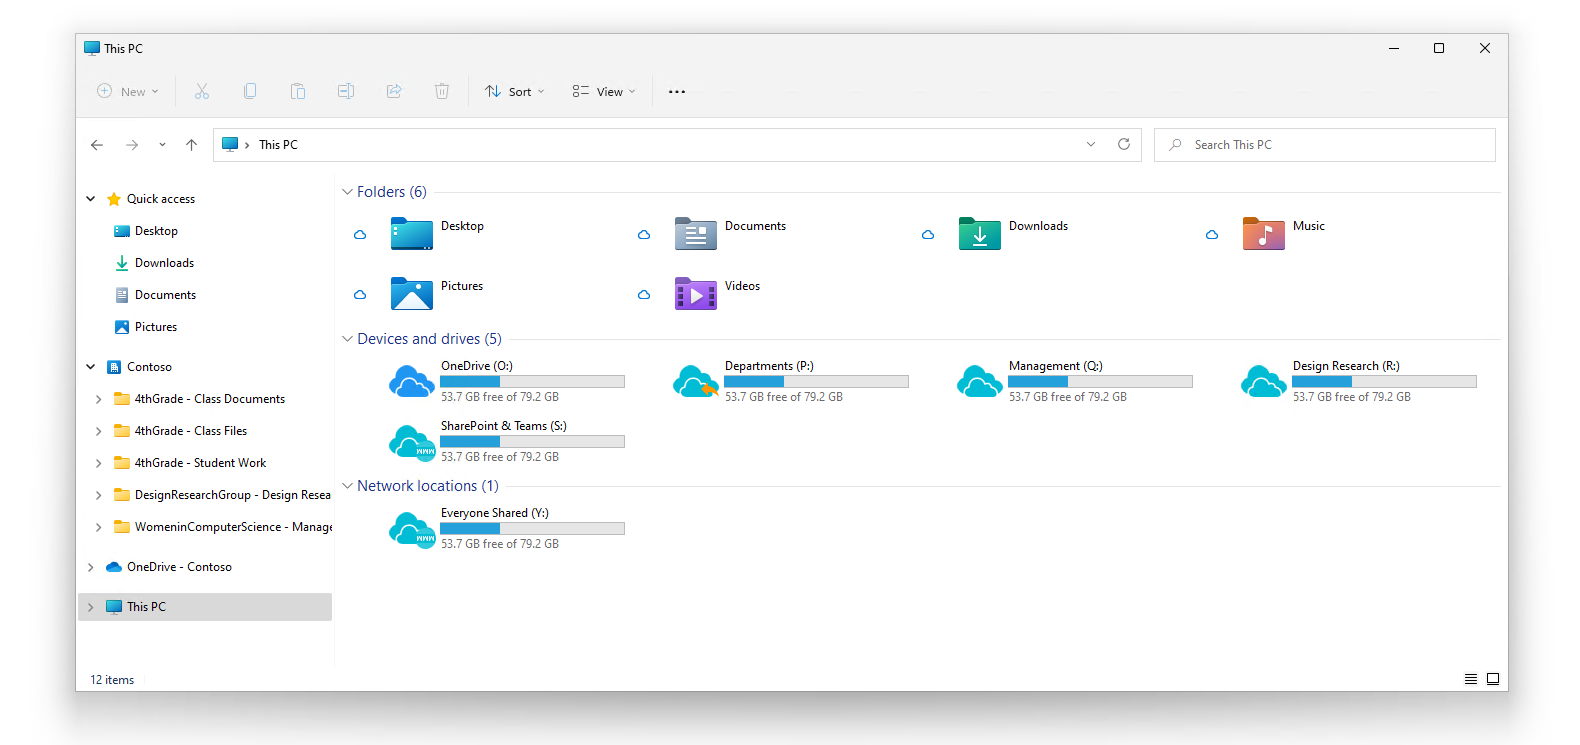This screenshot has height=745, width=1580.
Task: Open the Sort dropdown menu
Action: pos(515,91)
